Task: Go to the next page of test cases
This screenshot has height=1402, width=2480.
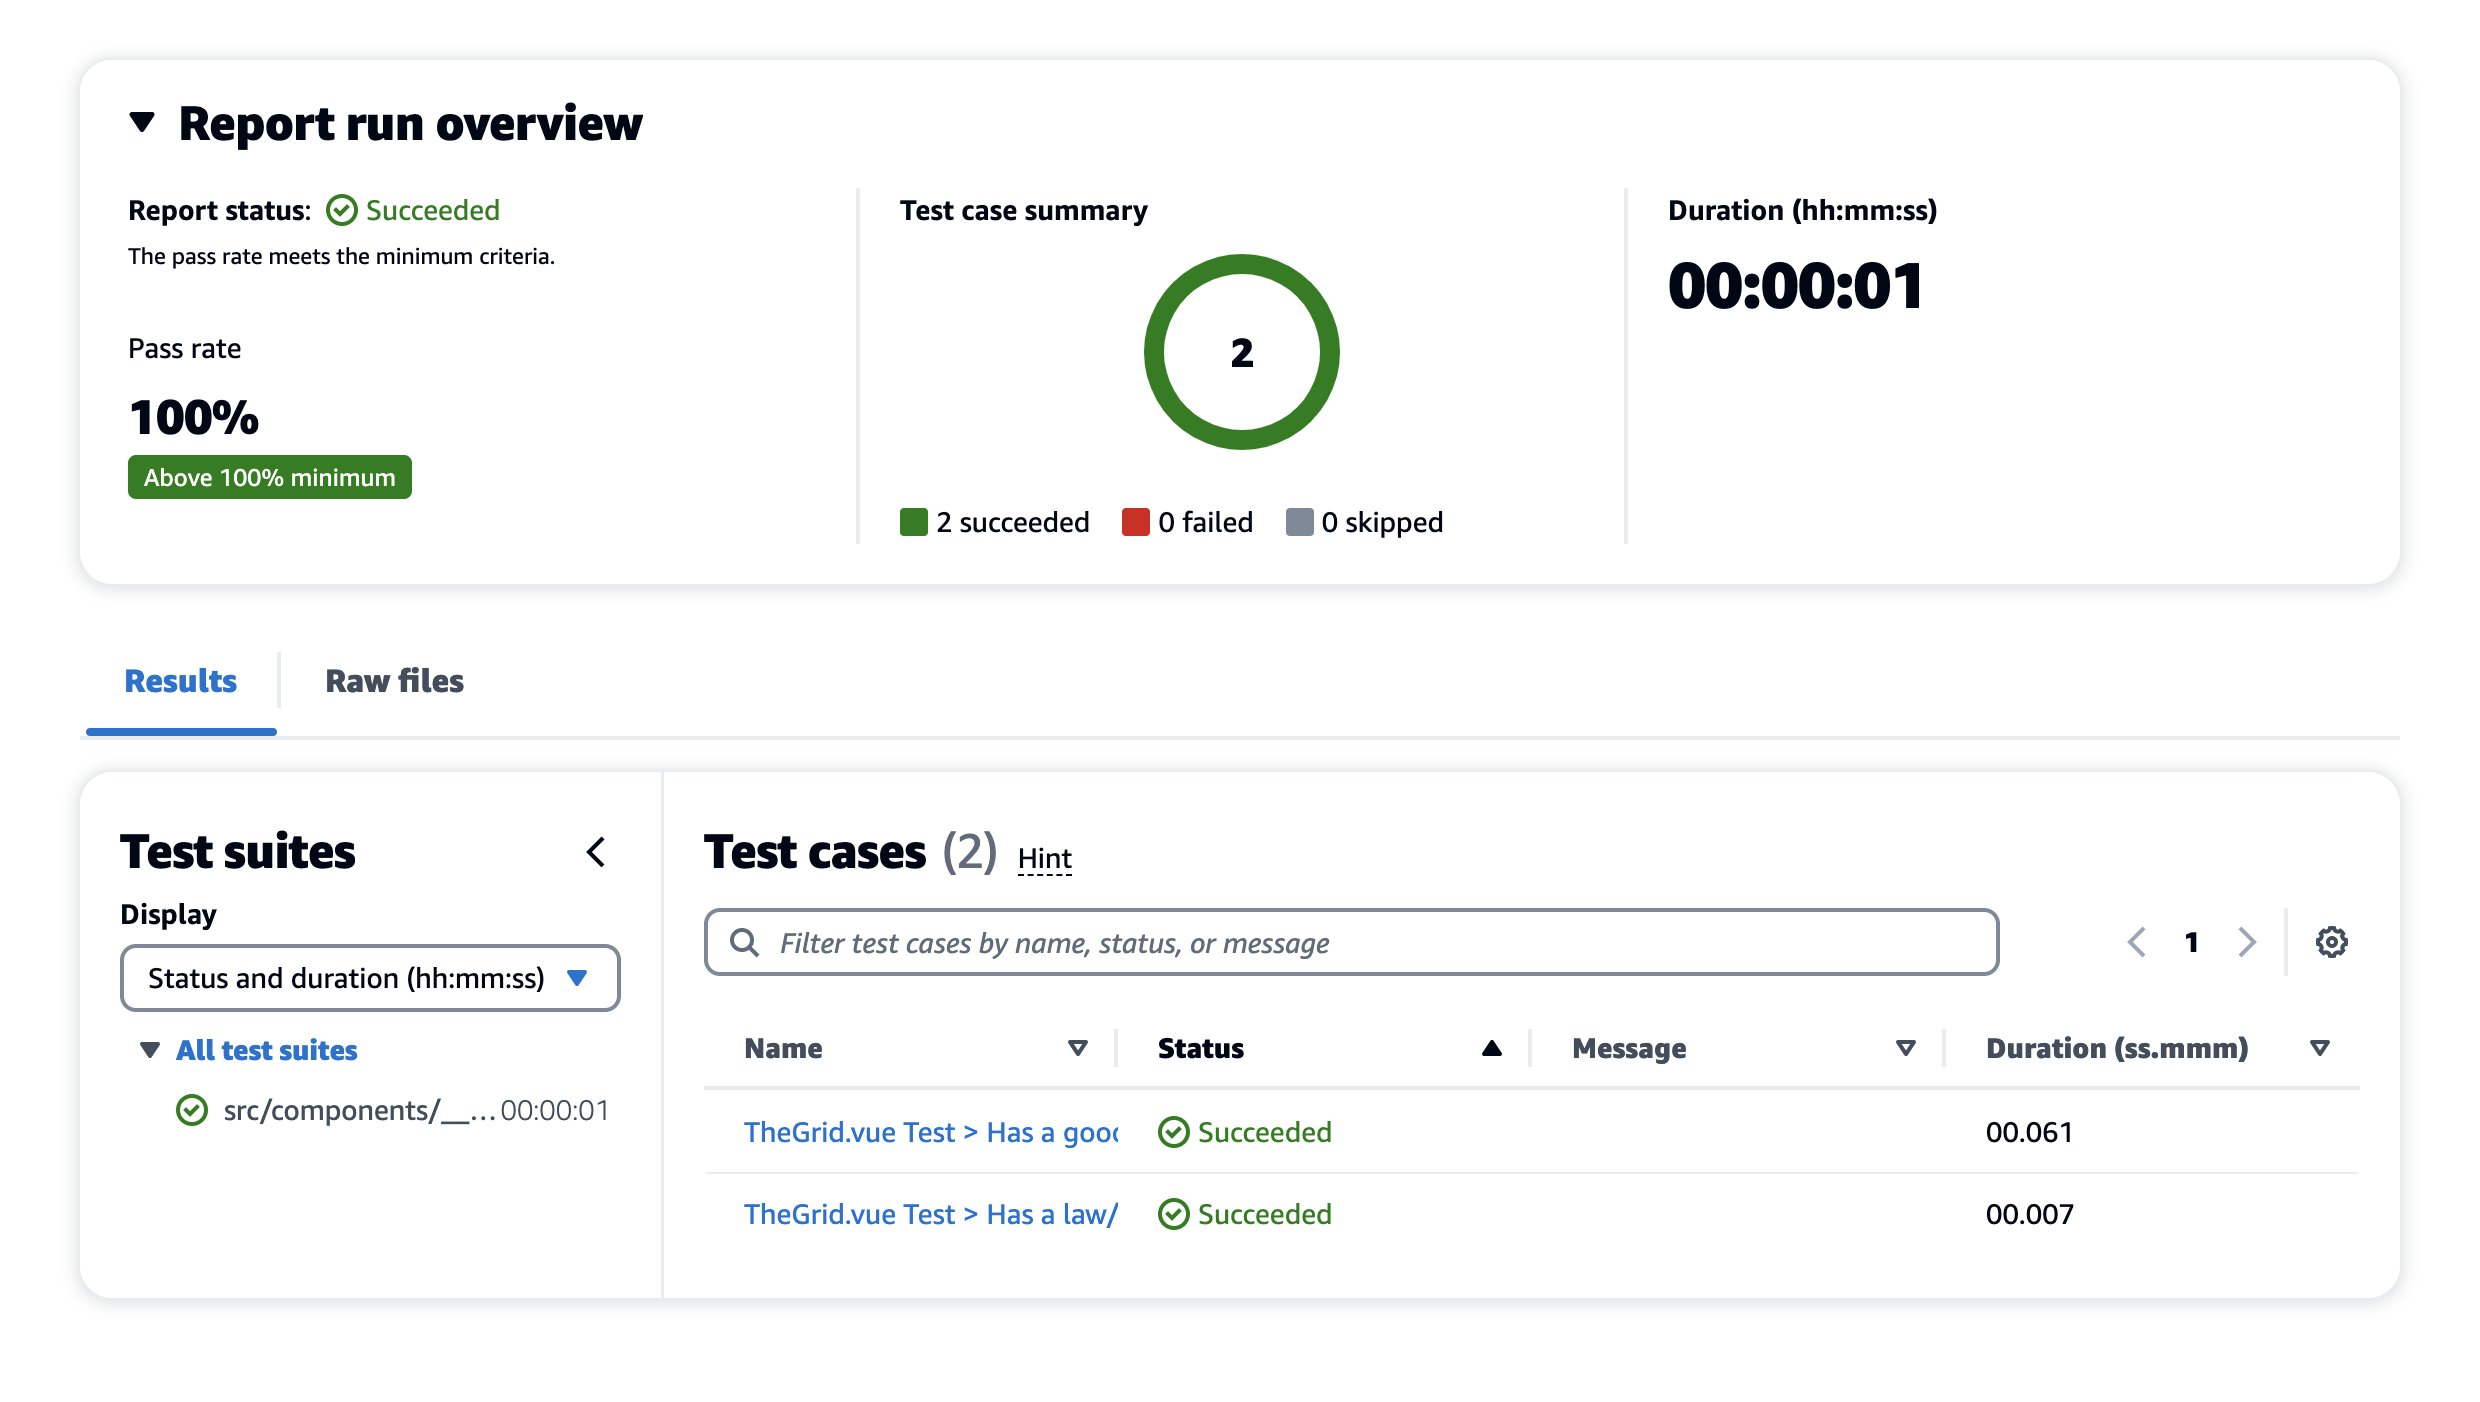Action: click(x=2247, y=941)
